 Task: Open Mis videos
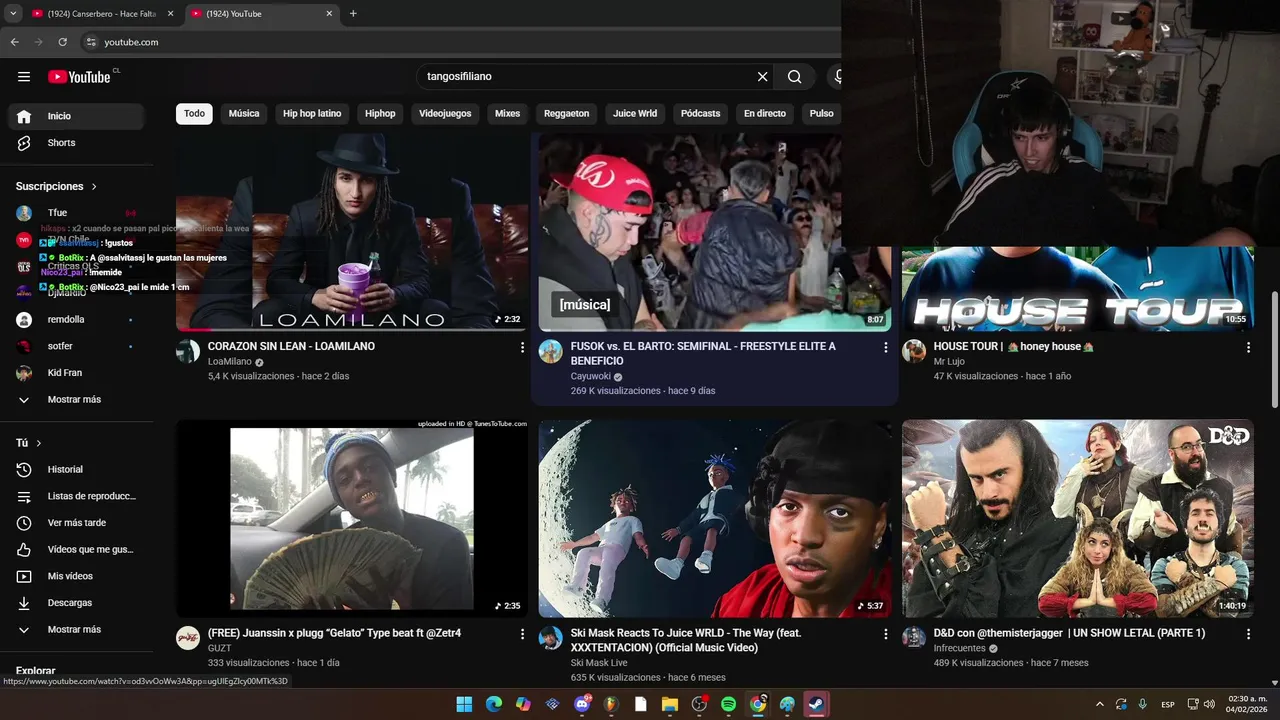click(76, 576)
